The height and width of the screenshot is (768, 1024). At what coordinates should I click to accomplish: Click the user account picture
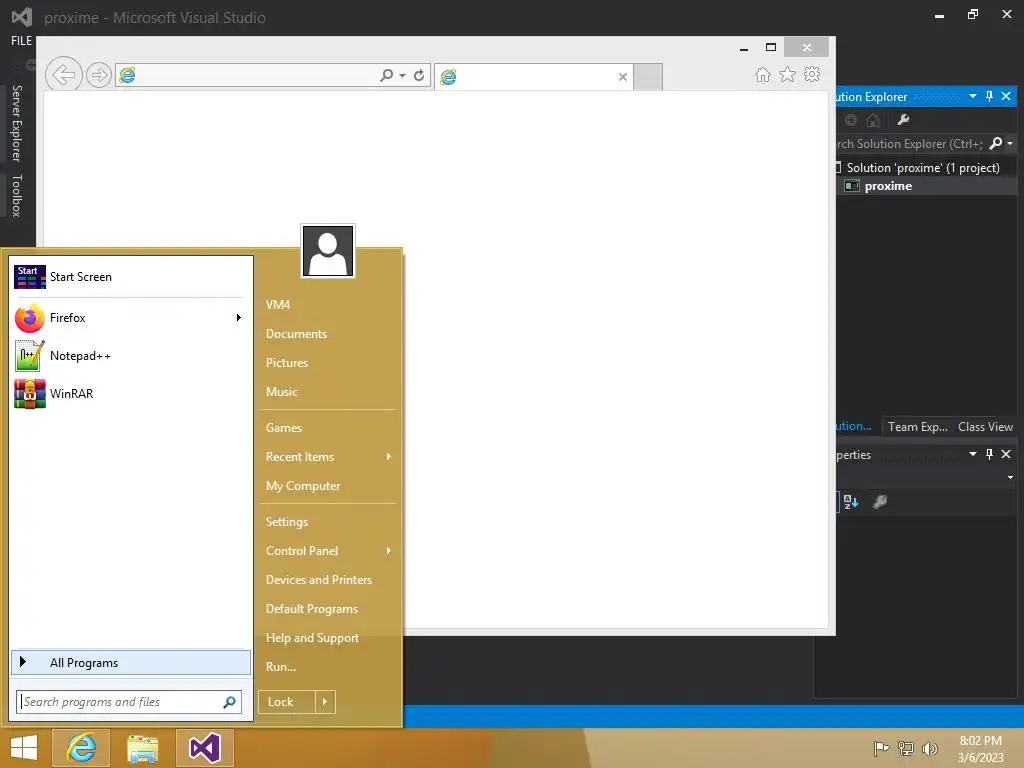(328, 251)
